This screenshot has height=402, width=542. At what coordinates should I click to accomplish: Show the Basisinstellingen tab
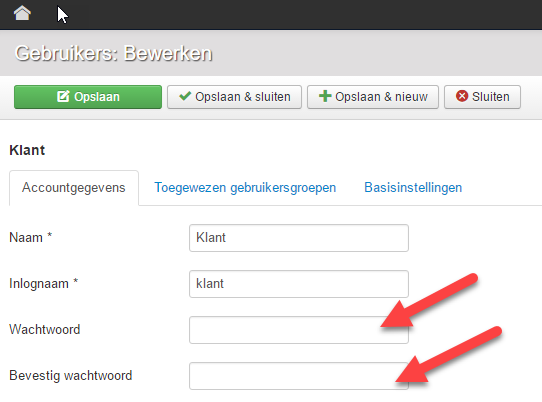point(413,188)
